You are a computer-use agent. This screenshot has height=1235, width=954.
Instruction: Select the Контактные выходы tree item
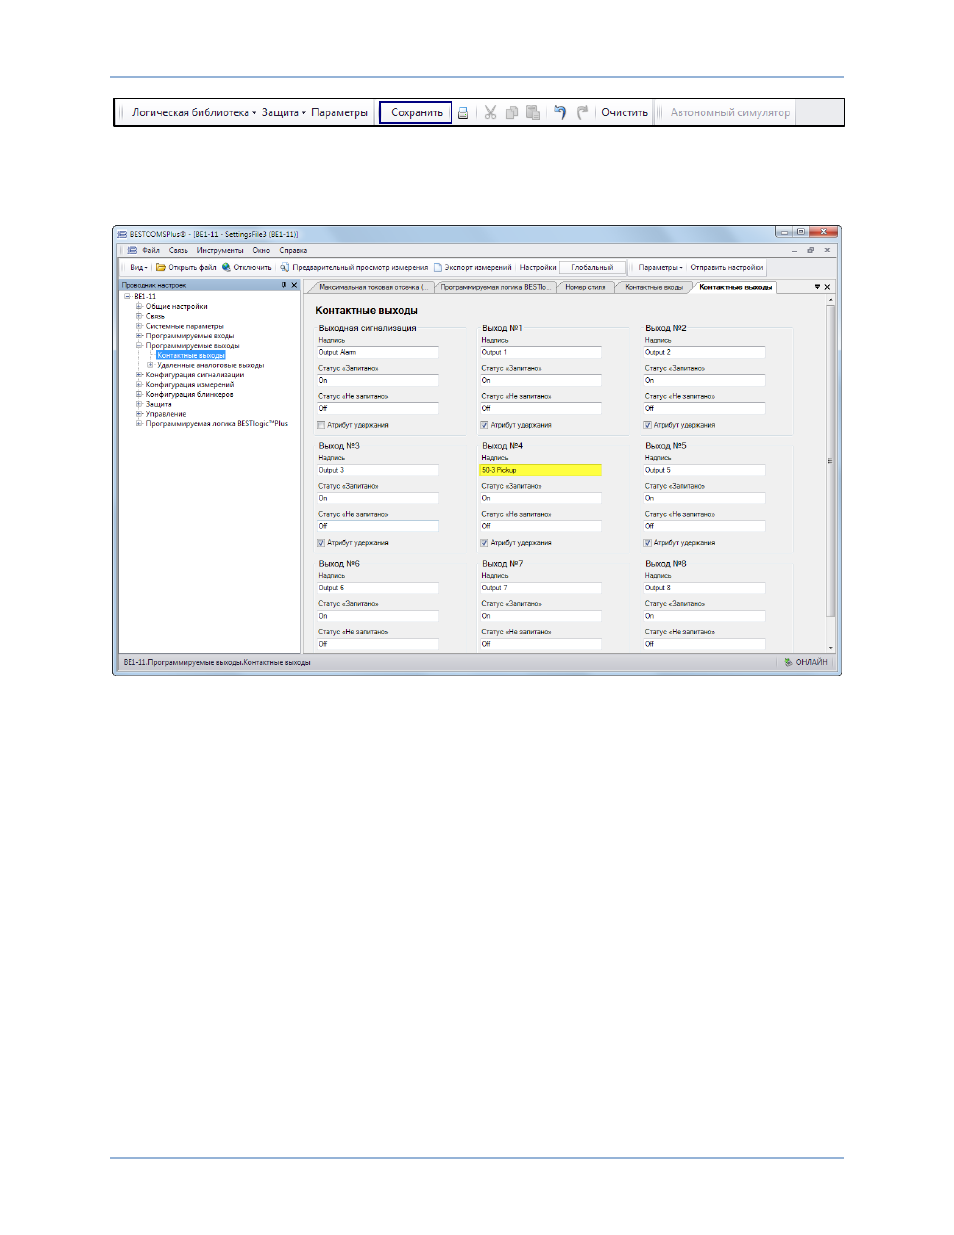(x=190, y=355)
